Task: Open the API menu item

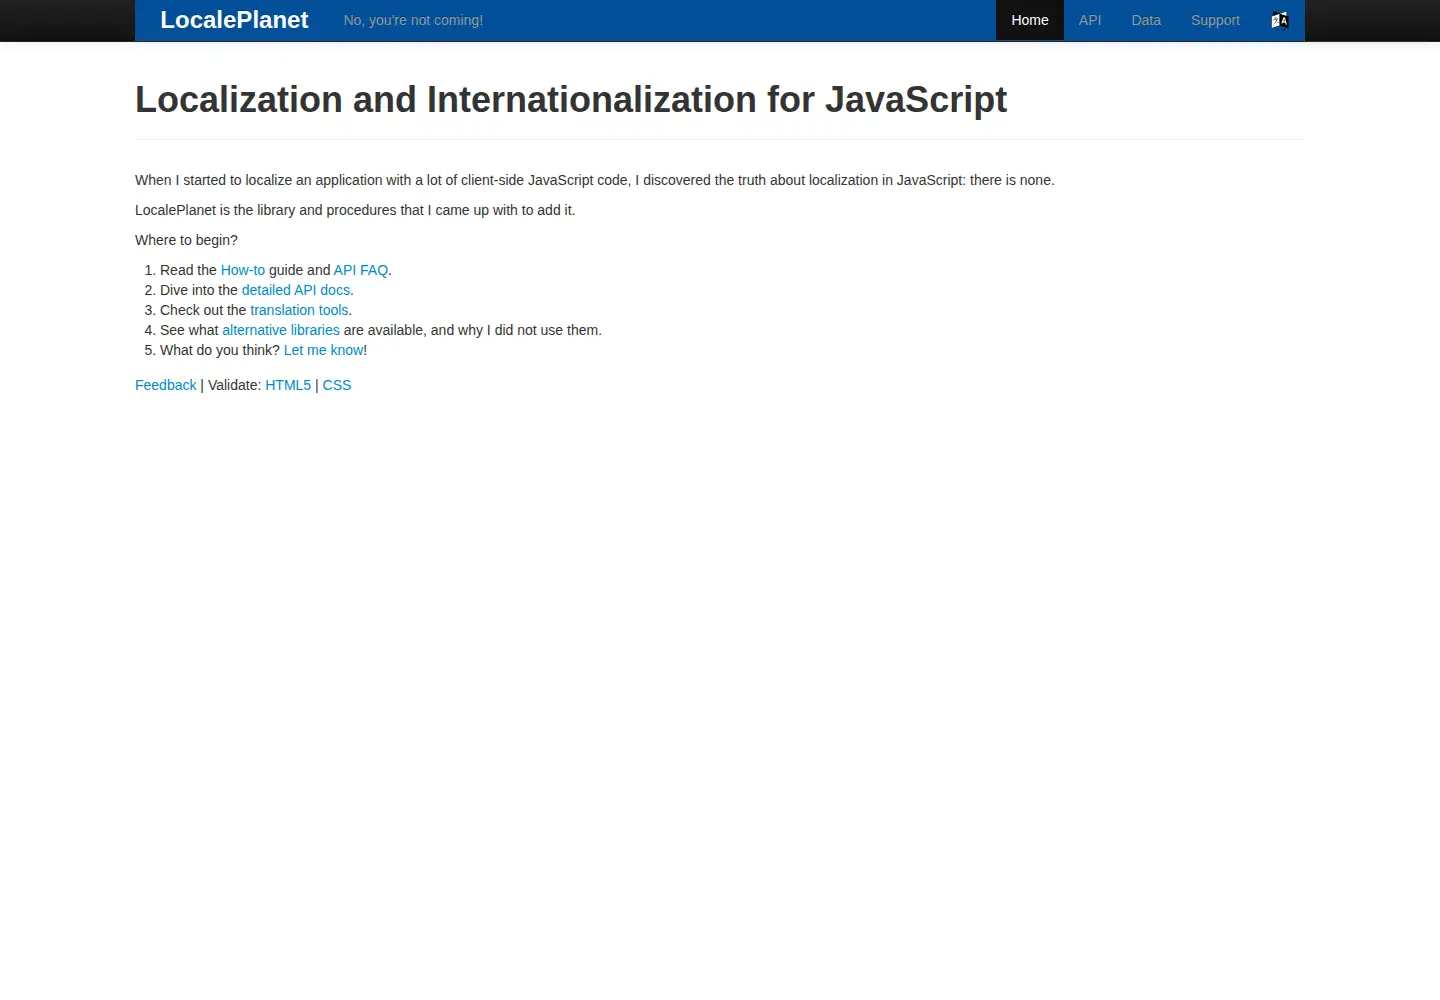Action: click(1090, 20)
